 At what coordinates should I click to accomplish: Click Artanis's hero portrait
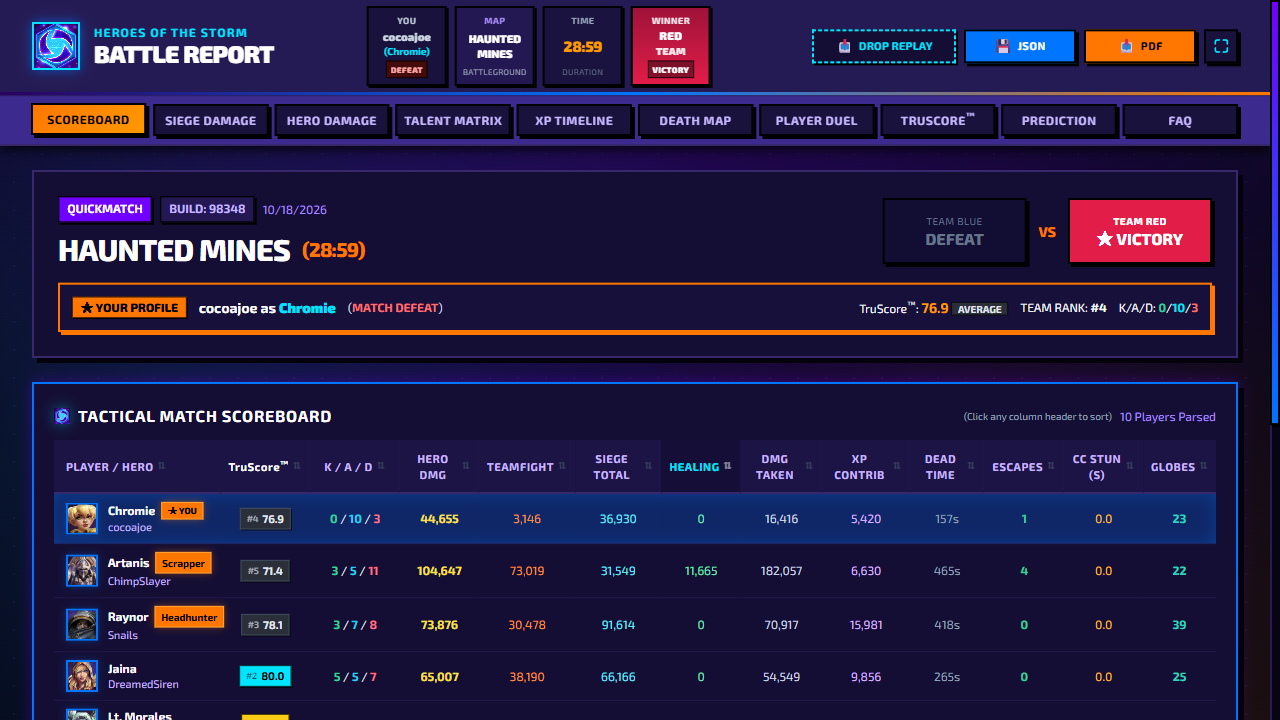pos(82,571)
